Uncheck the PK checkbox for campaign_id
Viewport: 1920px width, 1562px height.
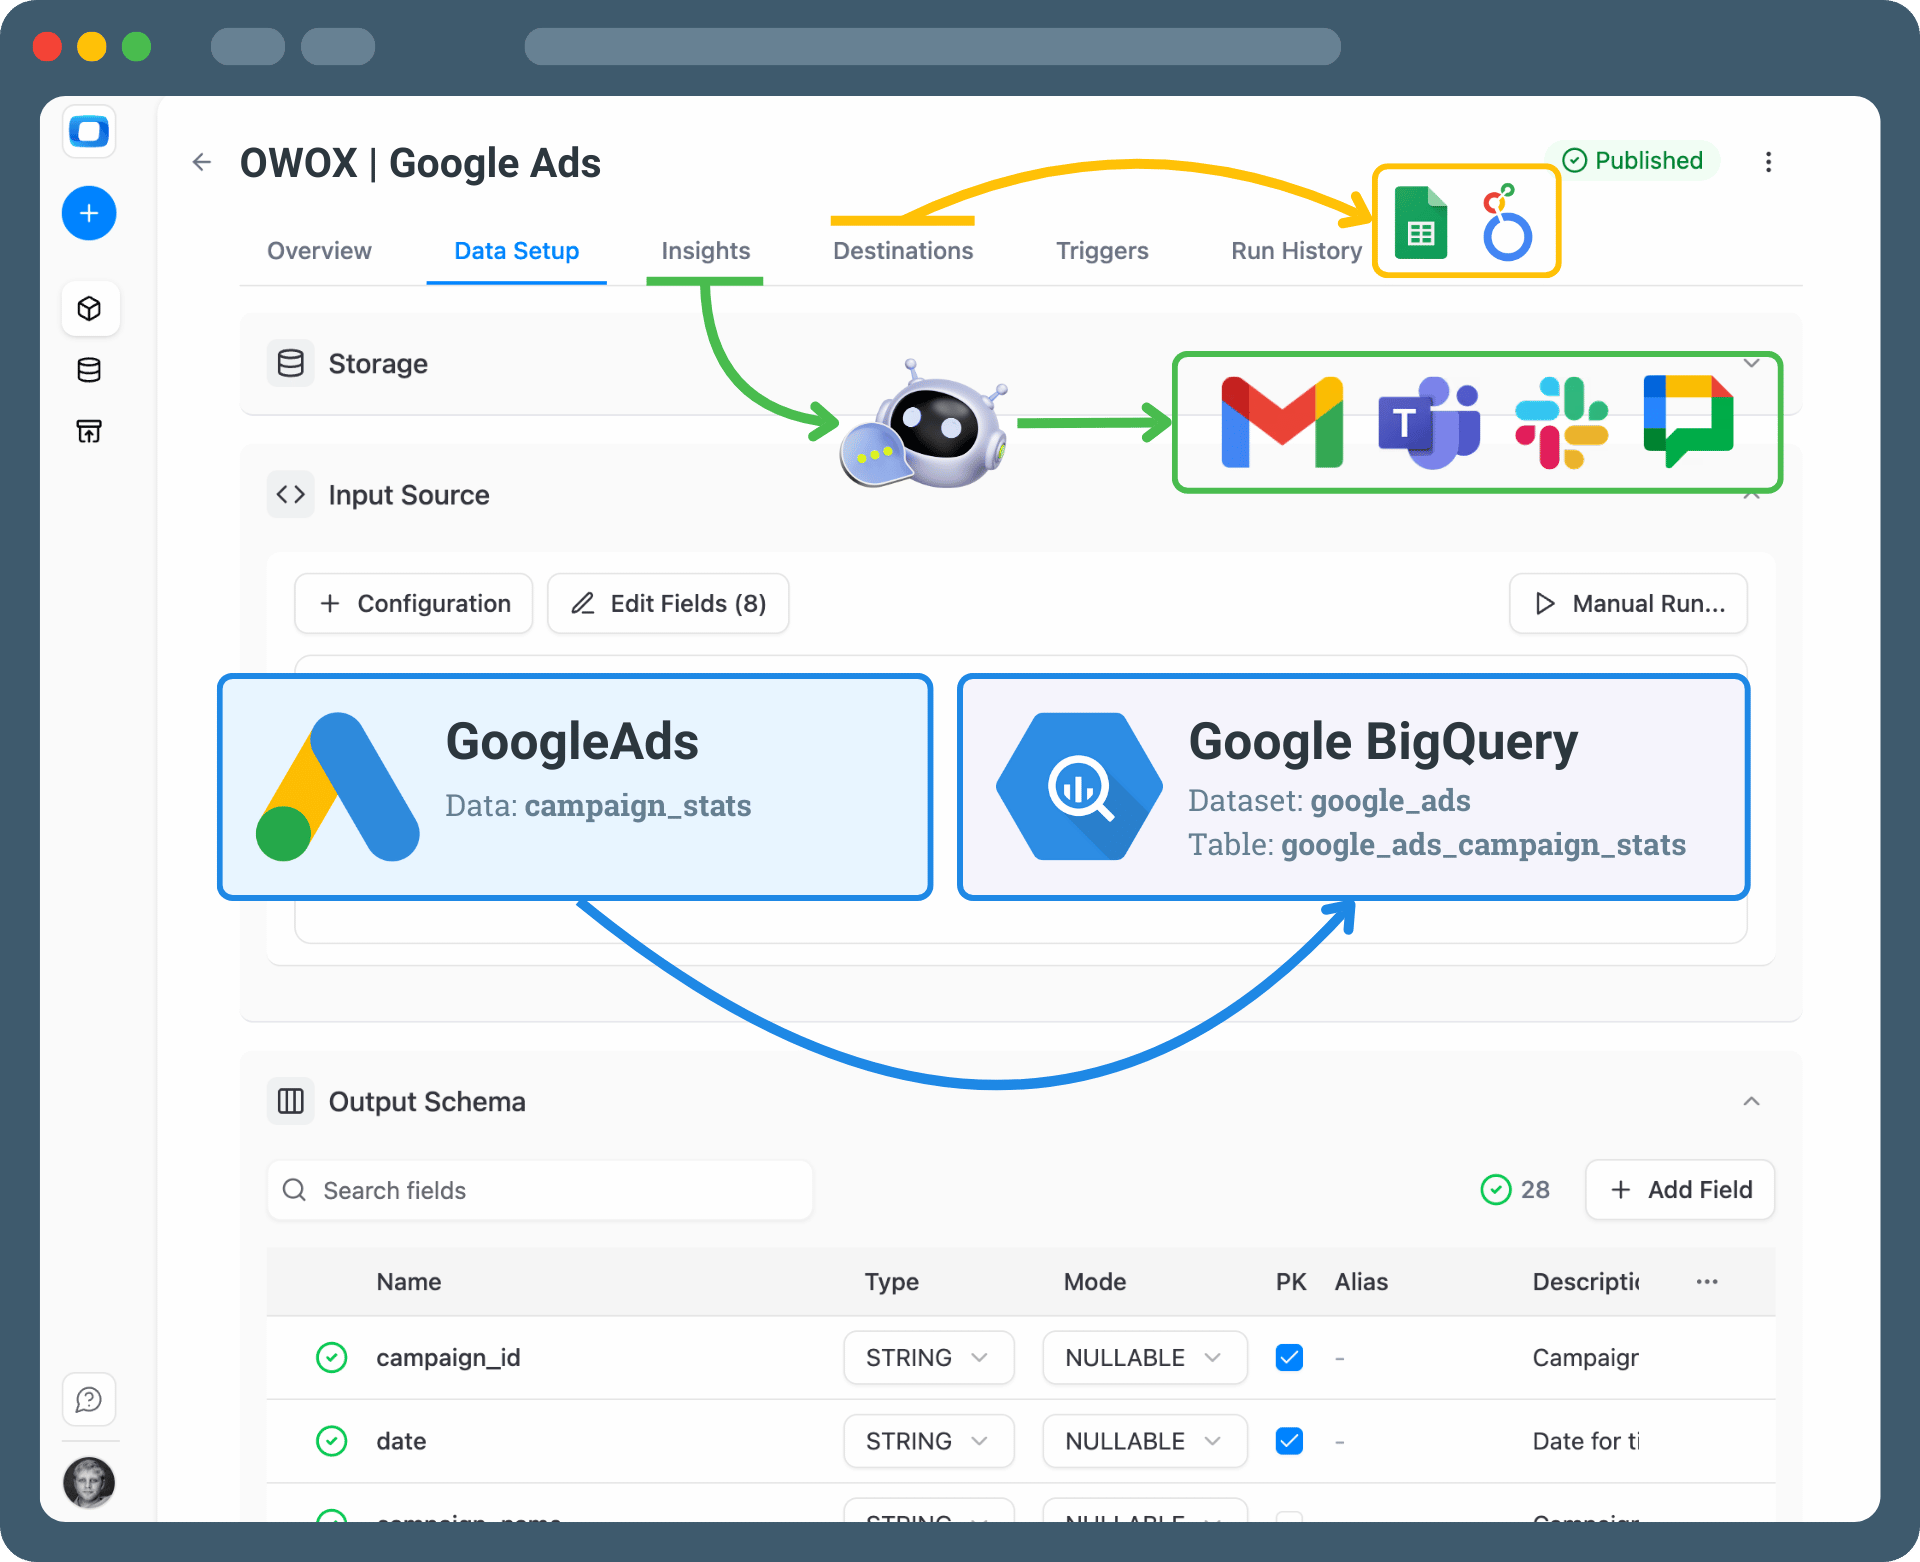coord(1289,1357)
